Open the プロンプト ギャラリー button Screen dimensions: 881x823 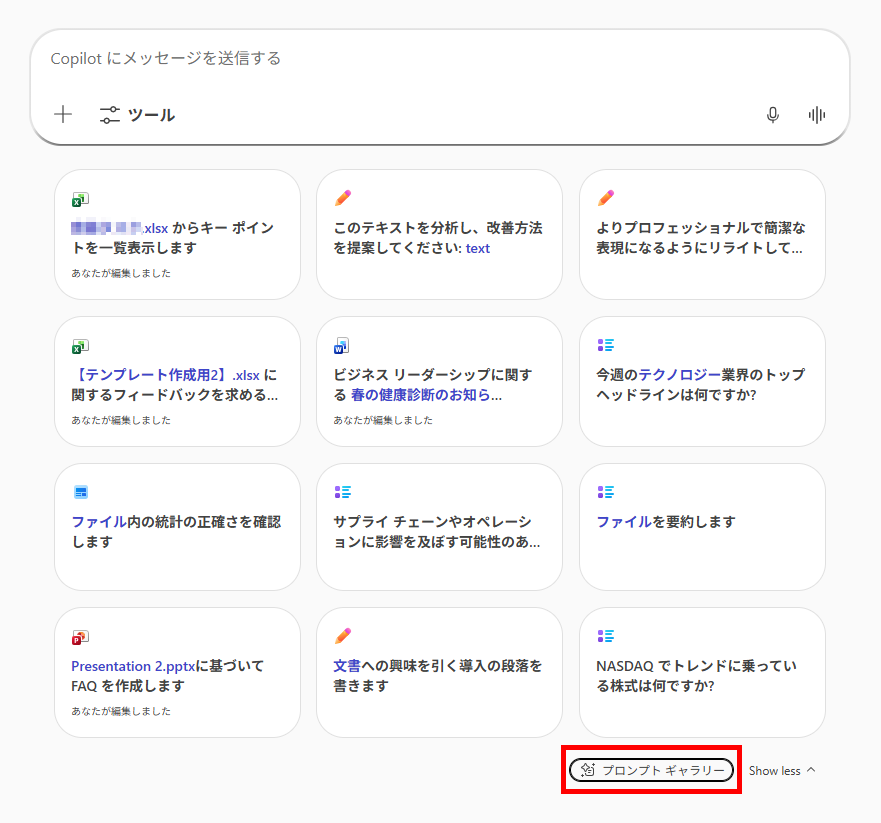[651, 770]
